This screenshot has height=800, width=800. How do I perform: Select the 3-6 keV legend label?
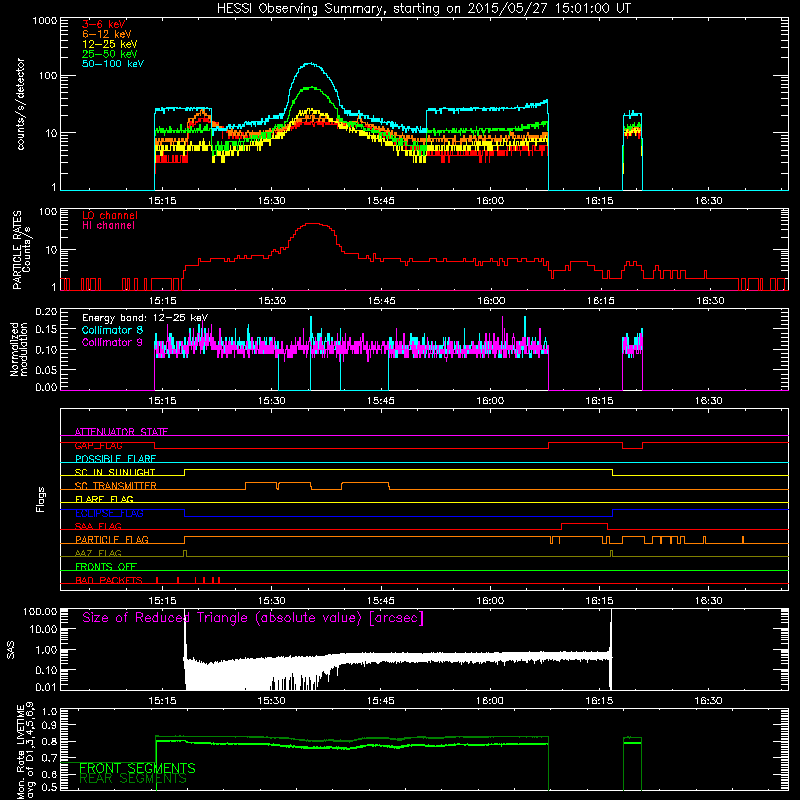click(x=104, y=24)
